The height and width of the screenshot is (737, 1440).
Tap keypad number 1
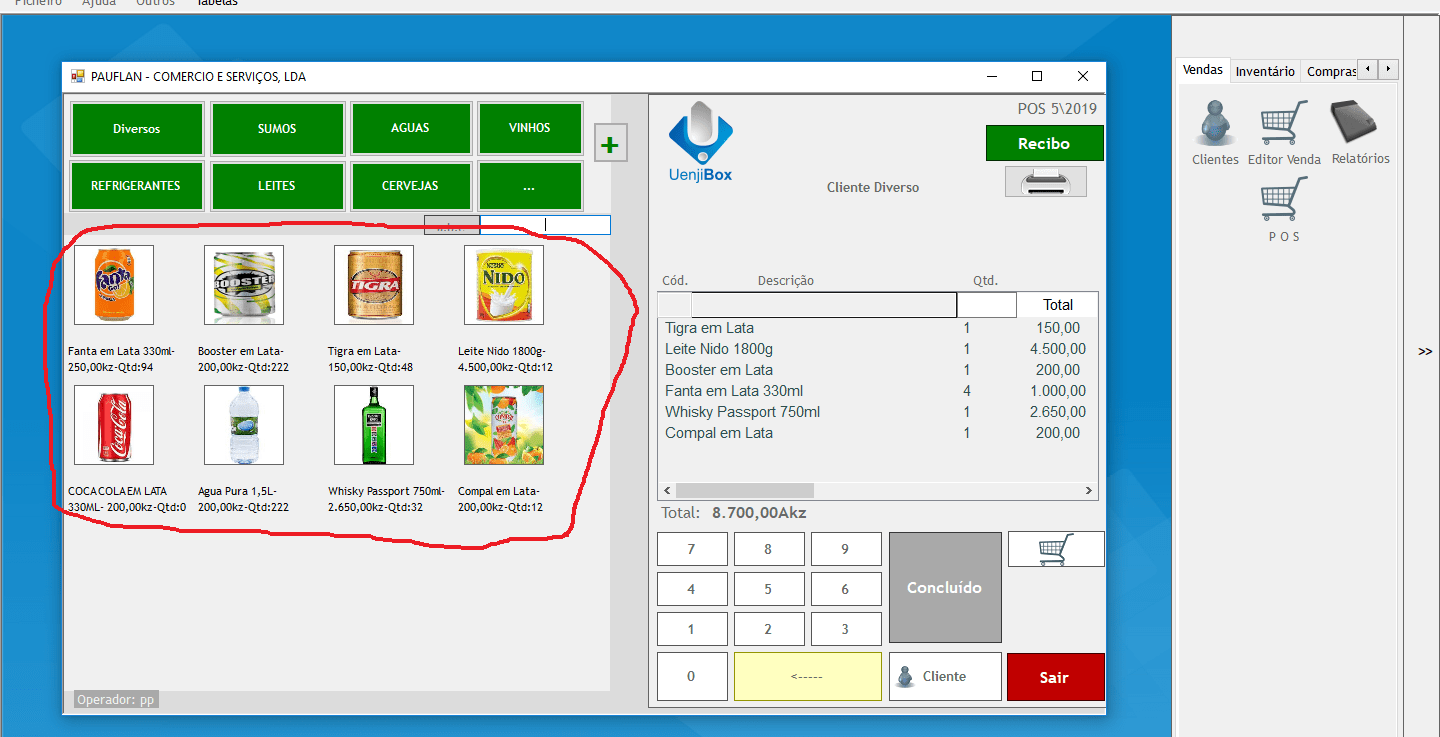click(x=691, y=629)
